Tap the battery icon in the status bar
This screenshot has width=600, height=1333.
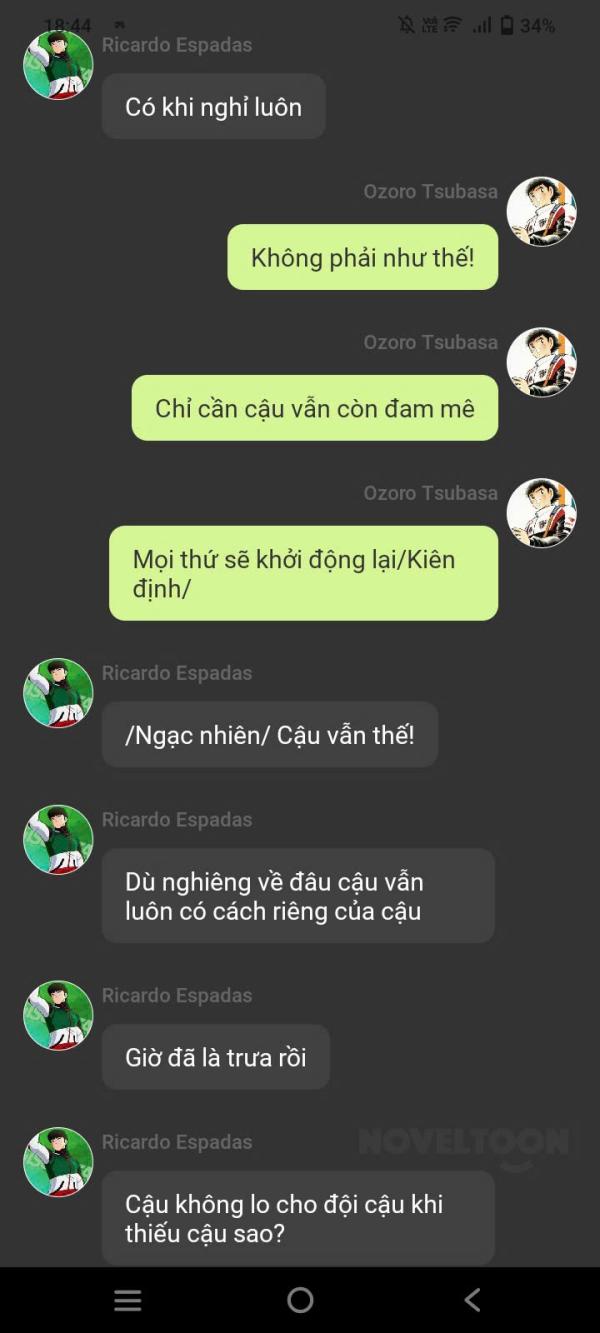[507, 26]
